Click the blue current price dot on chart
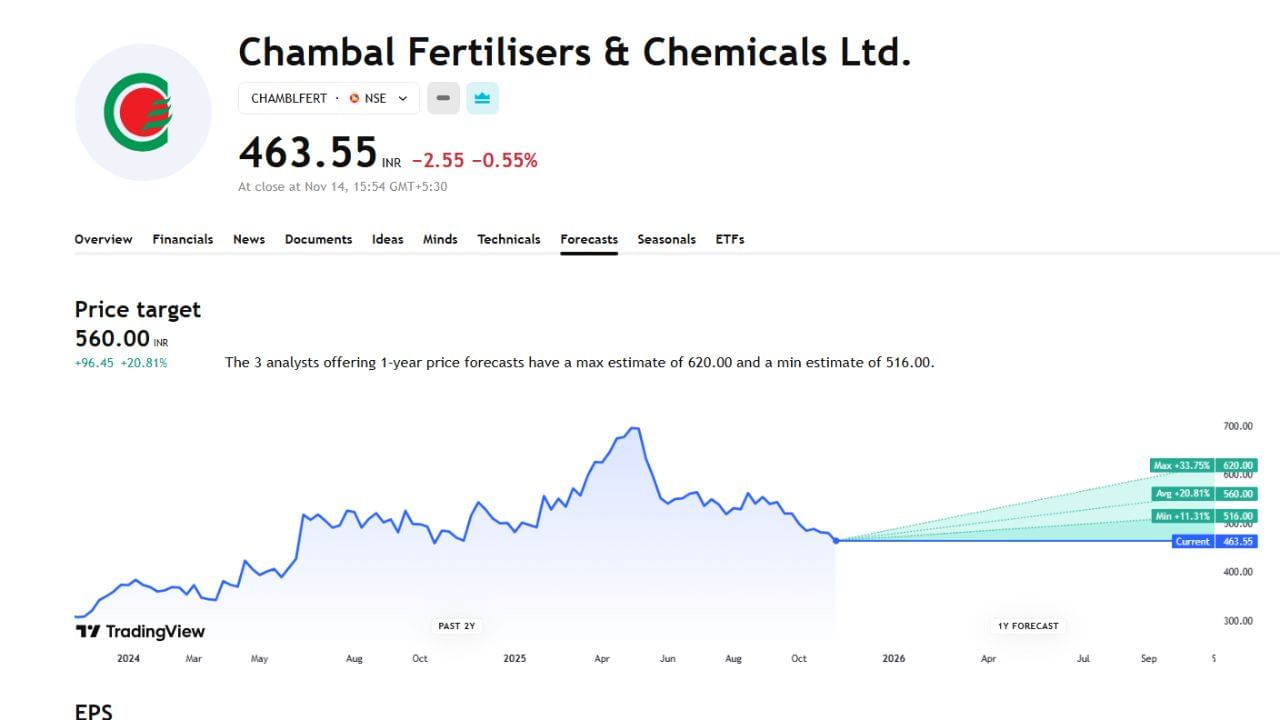 click(x=835, y=540)
